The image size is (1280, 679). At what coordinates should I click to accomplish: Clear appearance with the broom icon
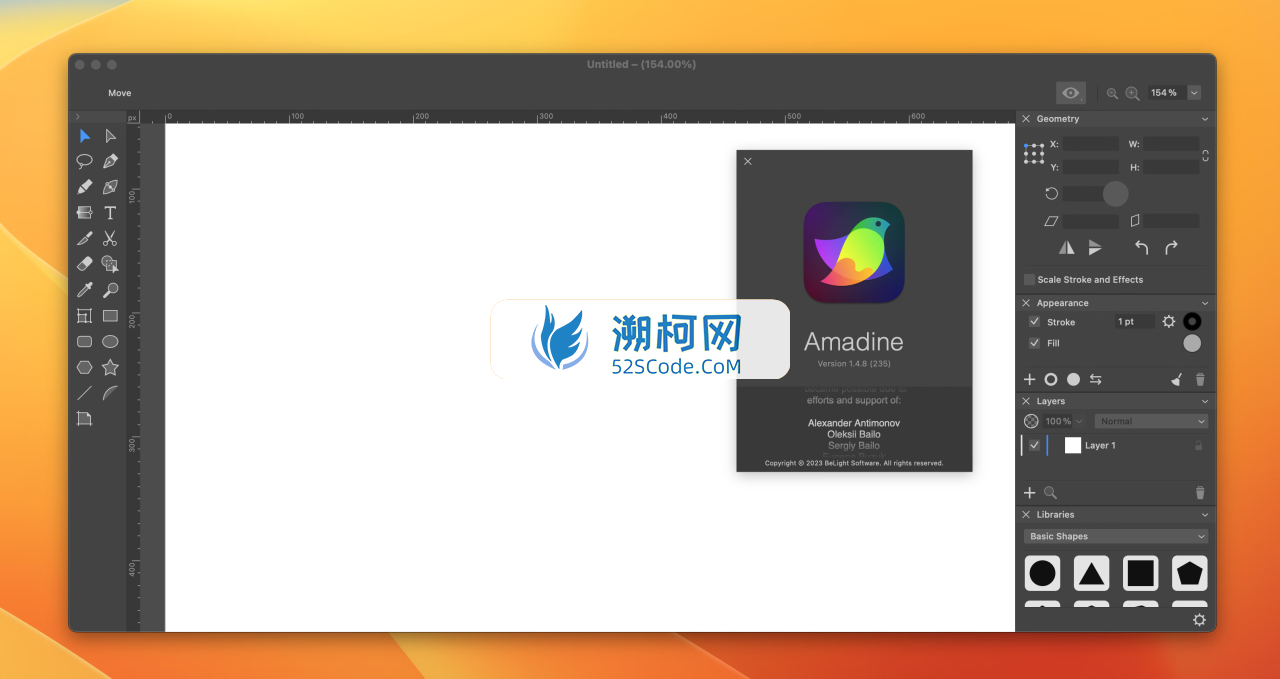pyautogui.click(x=1177, y=380)
